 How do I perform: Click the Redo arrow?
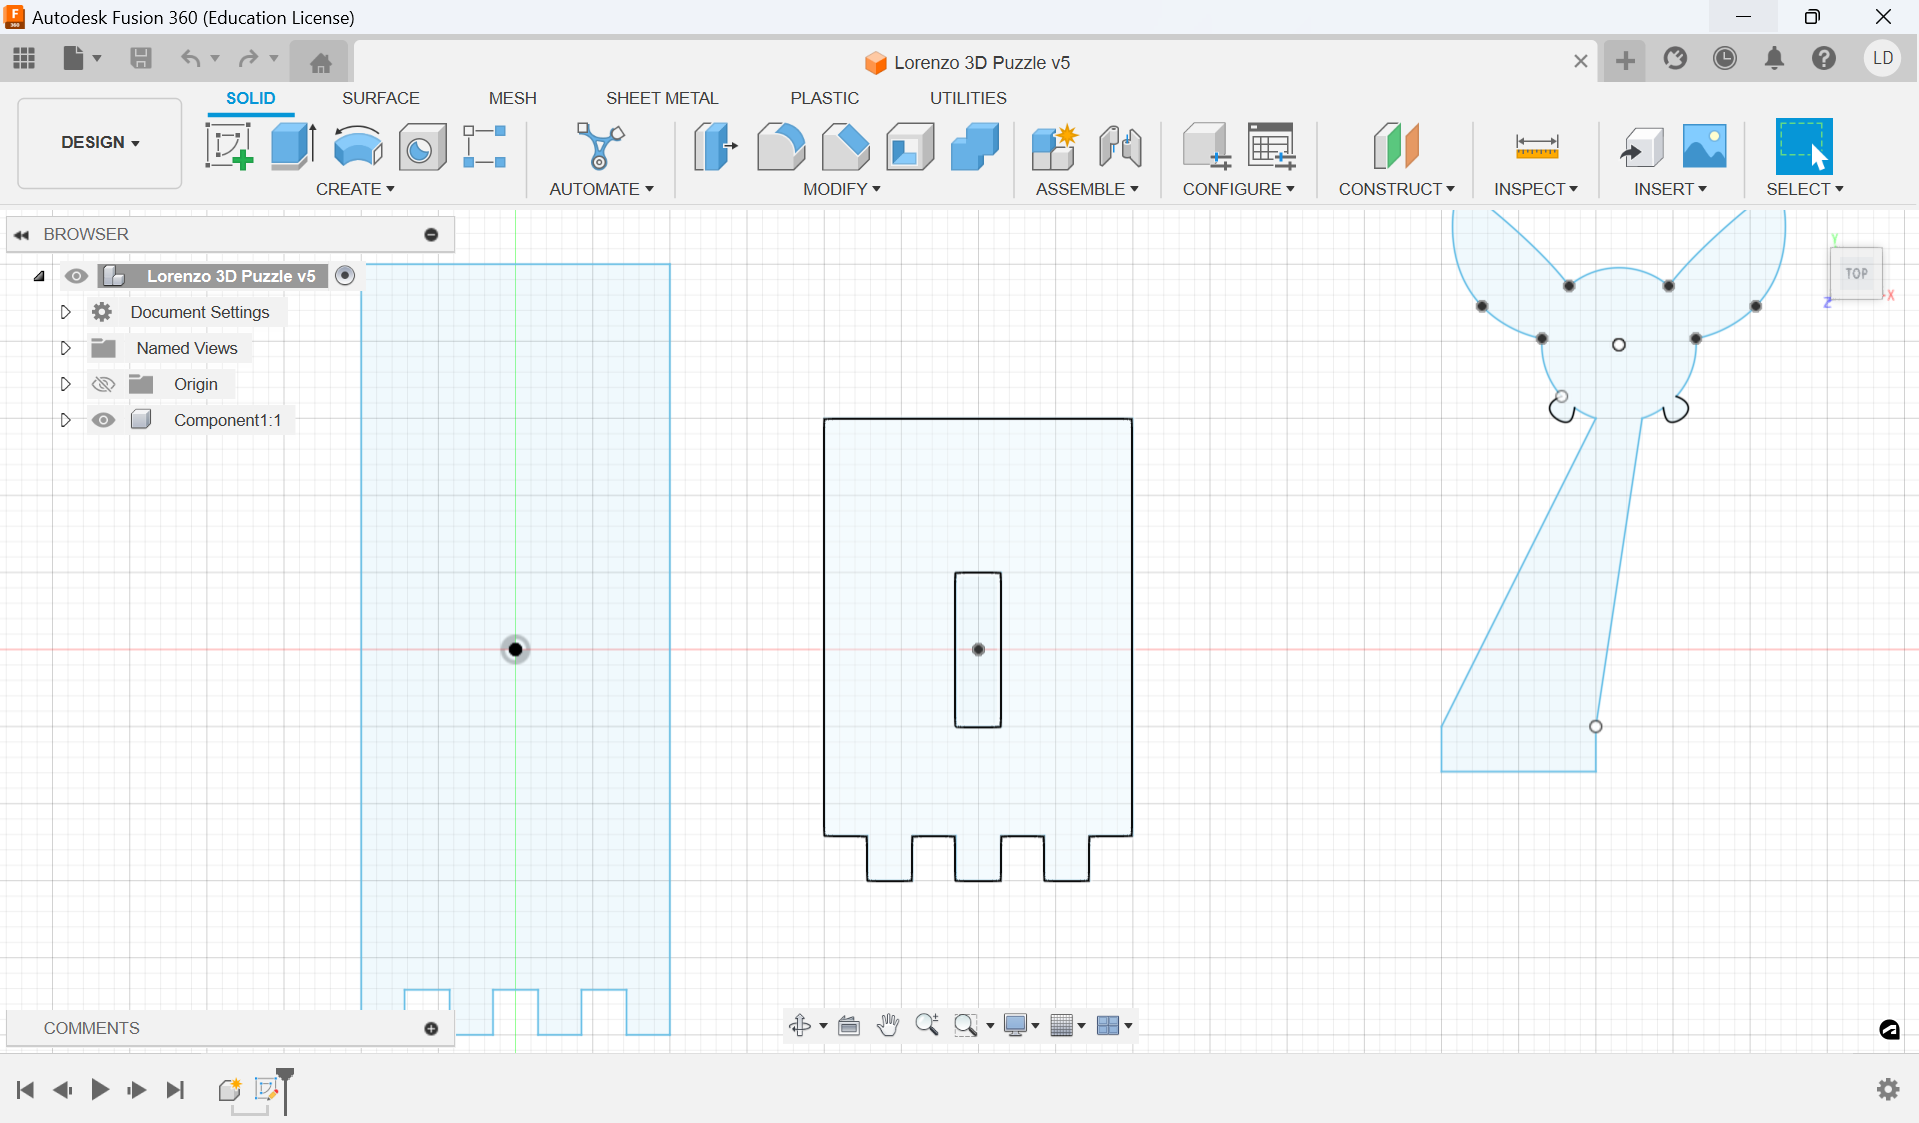click(248, 58)
